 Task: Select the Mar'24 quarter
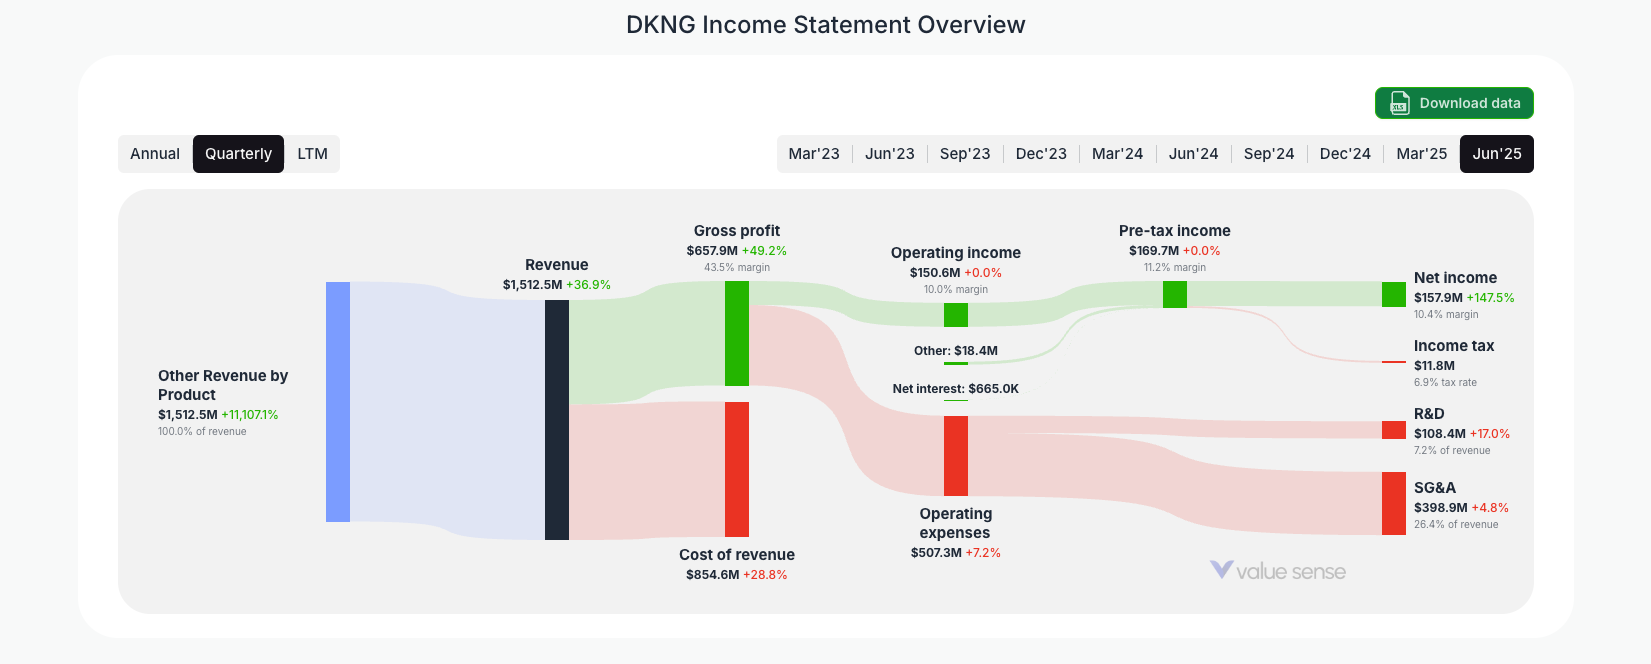(x=1117, y=154)
